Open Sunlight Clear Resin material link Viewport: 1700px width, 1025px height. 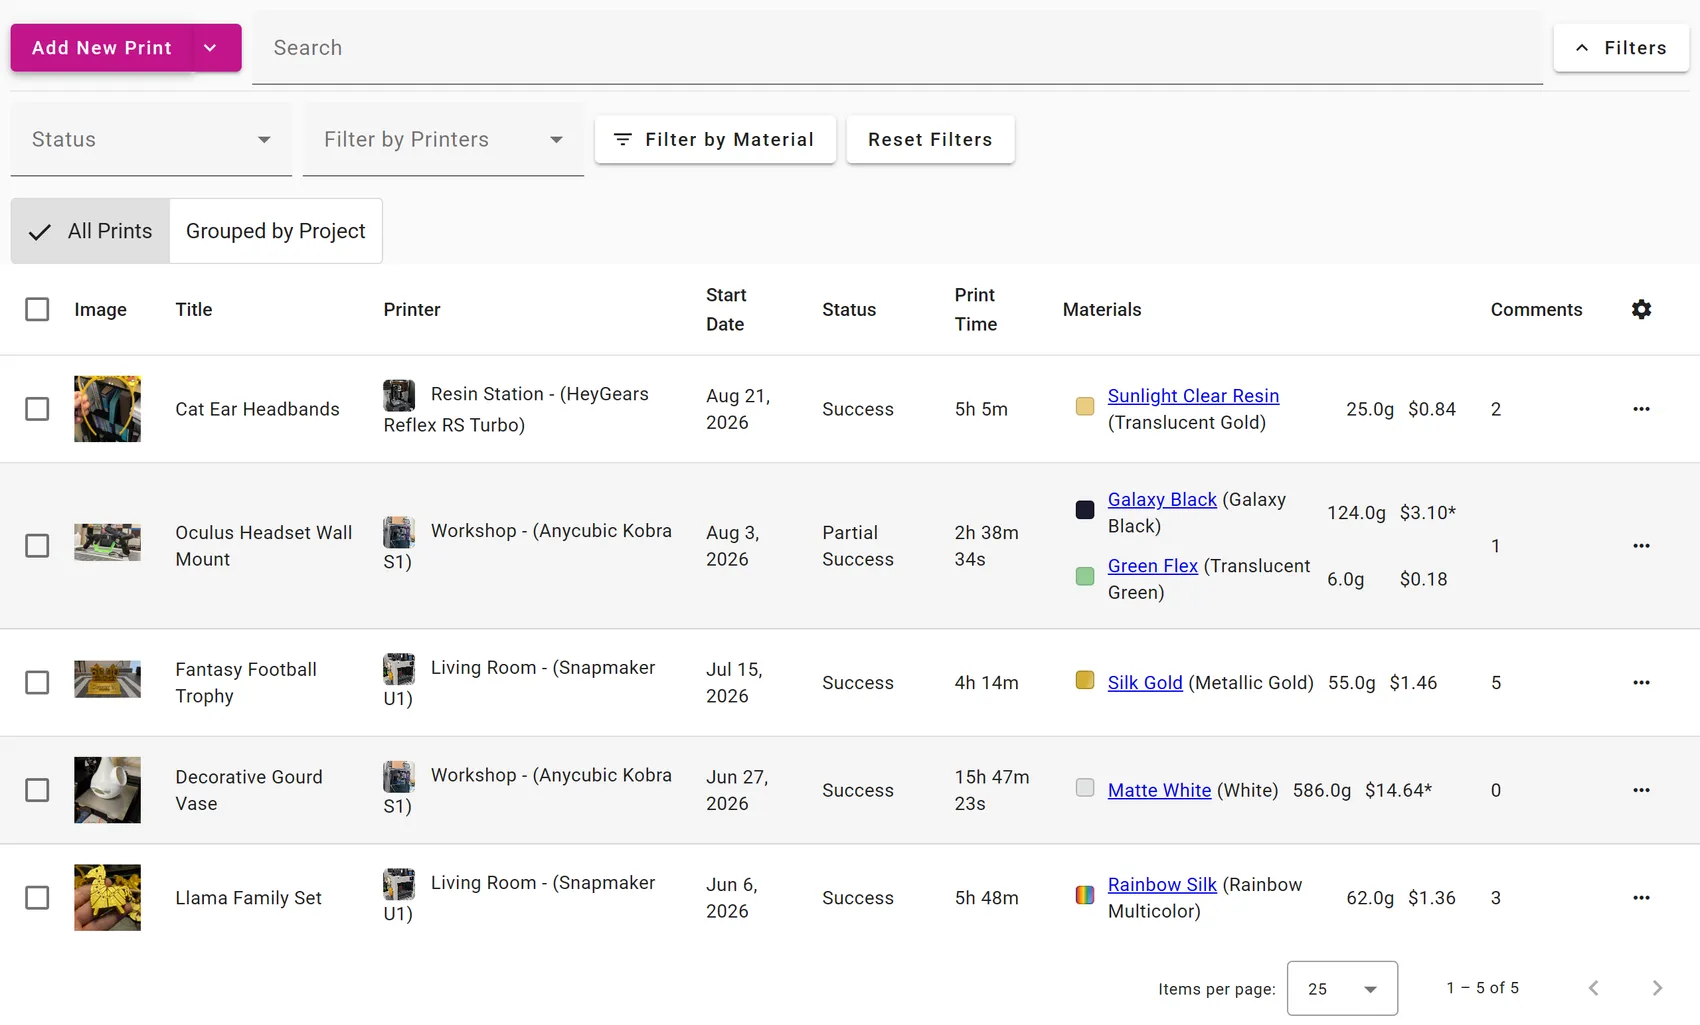1193,396
